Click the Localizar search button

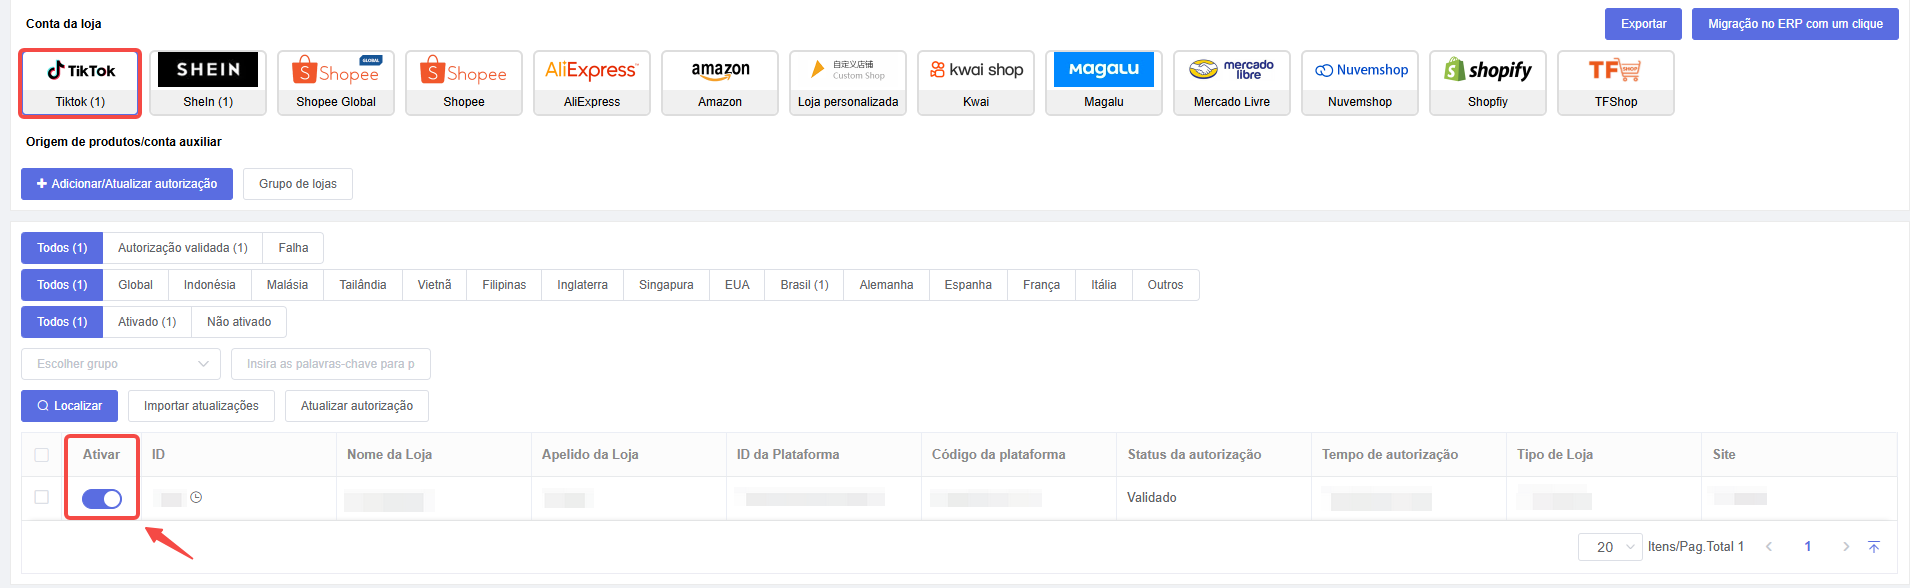point(69,406)
